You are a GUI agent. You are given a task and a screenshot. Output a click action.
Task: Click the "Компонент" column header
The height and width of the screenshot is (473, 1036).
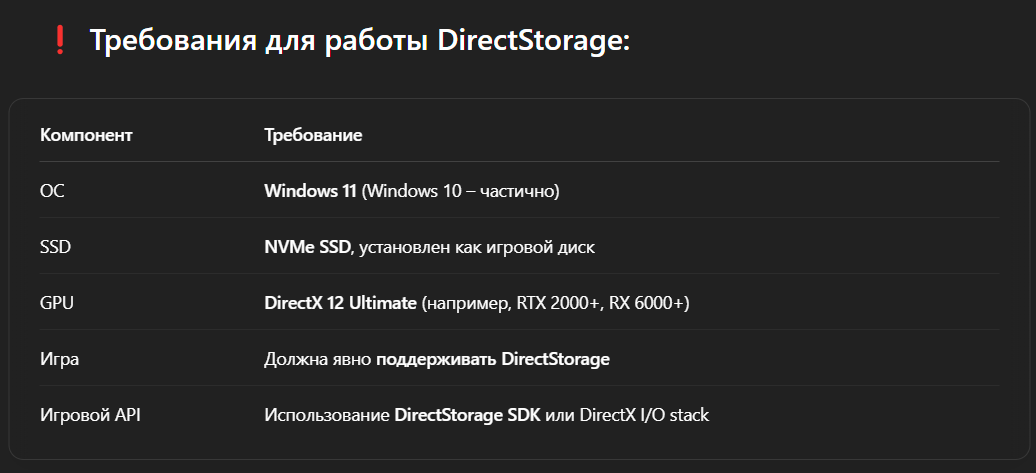coord(86,135)
